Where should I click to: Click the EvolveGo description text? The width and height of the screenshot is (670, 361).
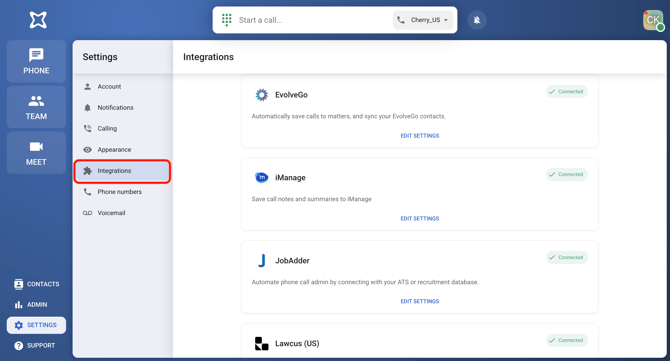349,116
